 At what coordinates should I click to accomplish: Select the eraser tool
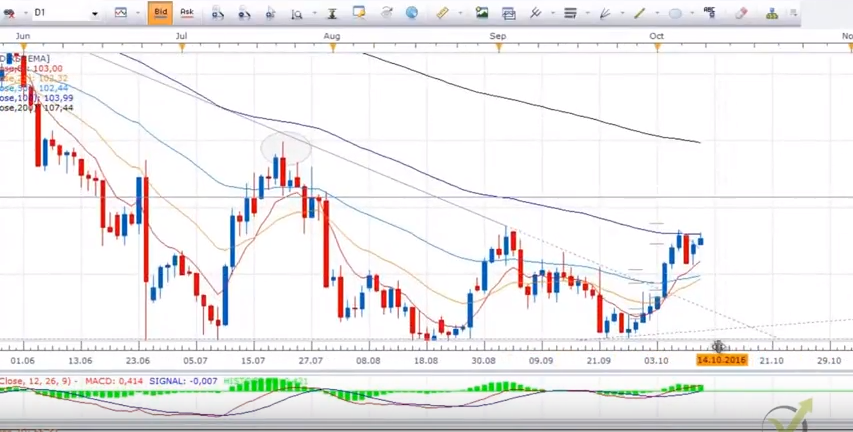(741, 13)
